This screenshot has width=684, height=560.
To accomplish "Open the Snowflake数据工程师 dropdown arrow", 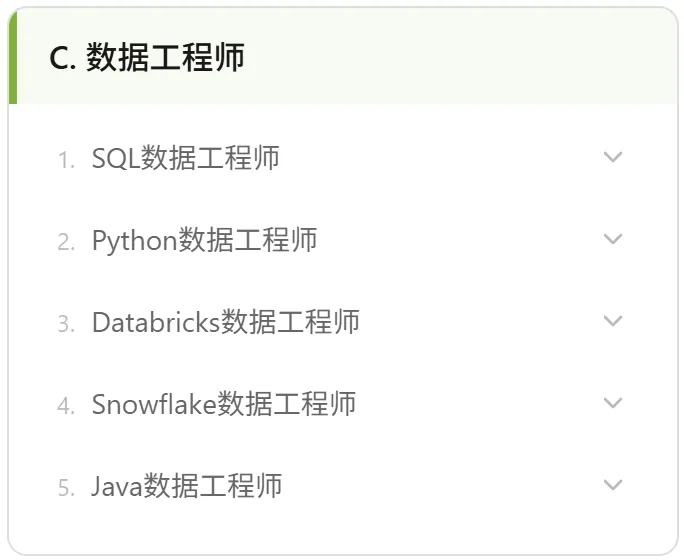I will click(x=613, y=403).
